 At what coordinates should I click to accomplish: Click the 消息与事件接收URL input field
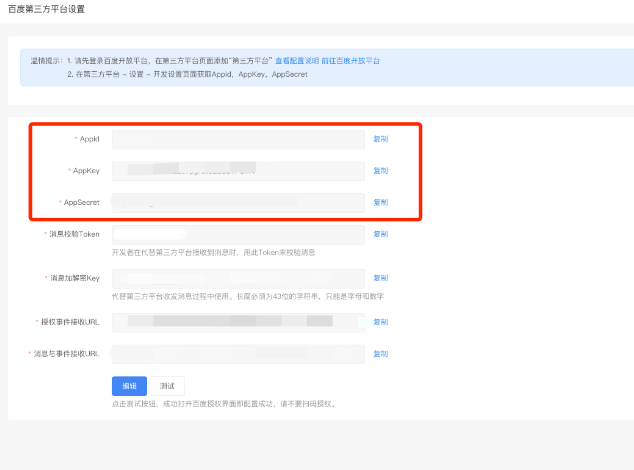tap(238, 354)
